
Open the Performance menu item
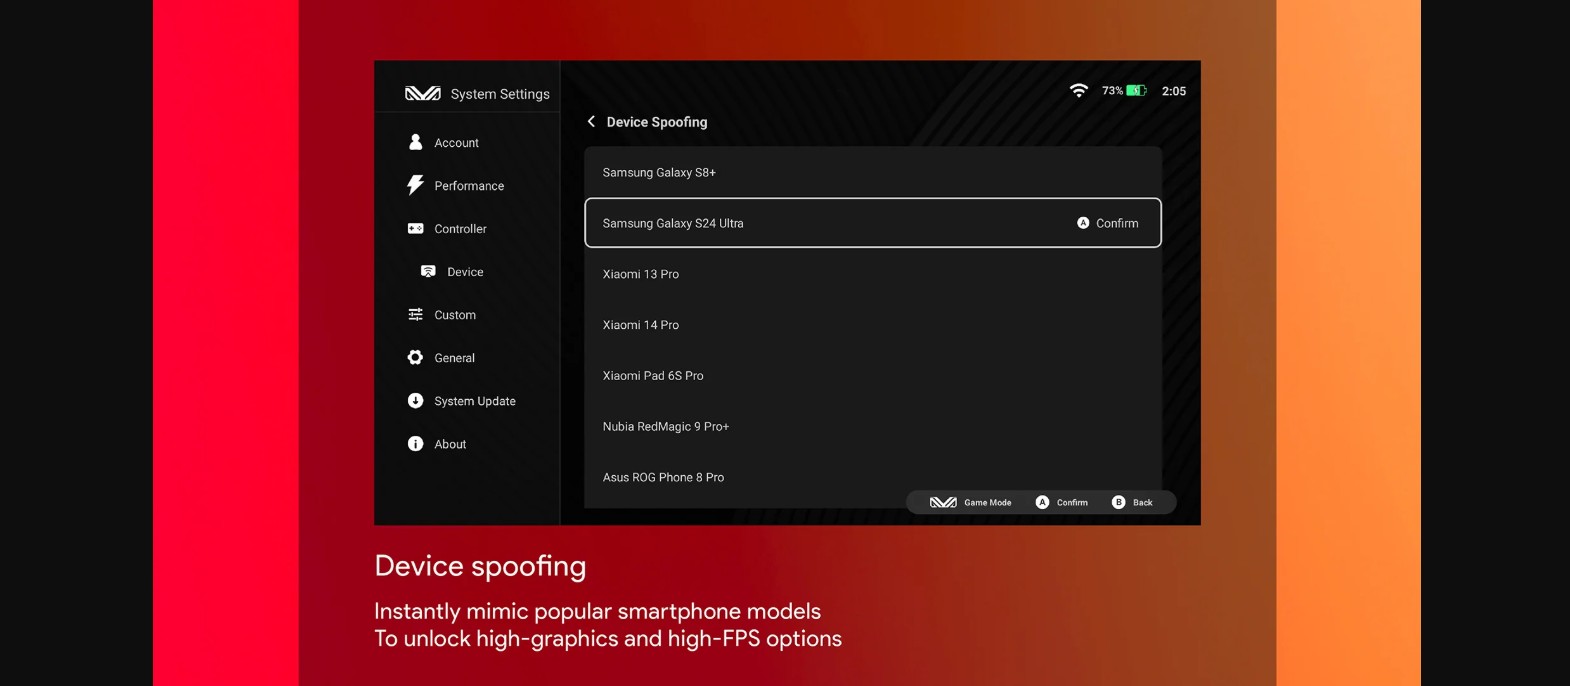(467, 185)
